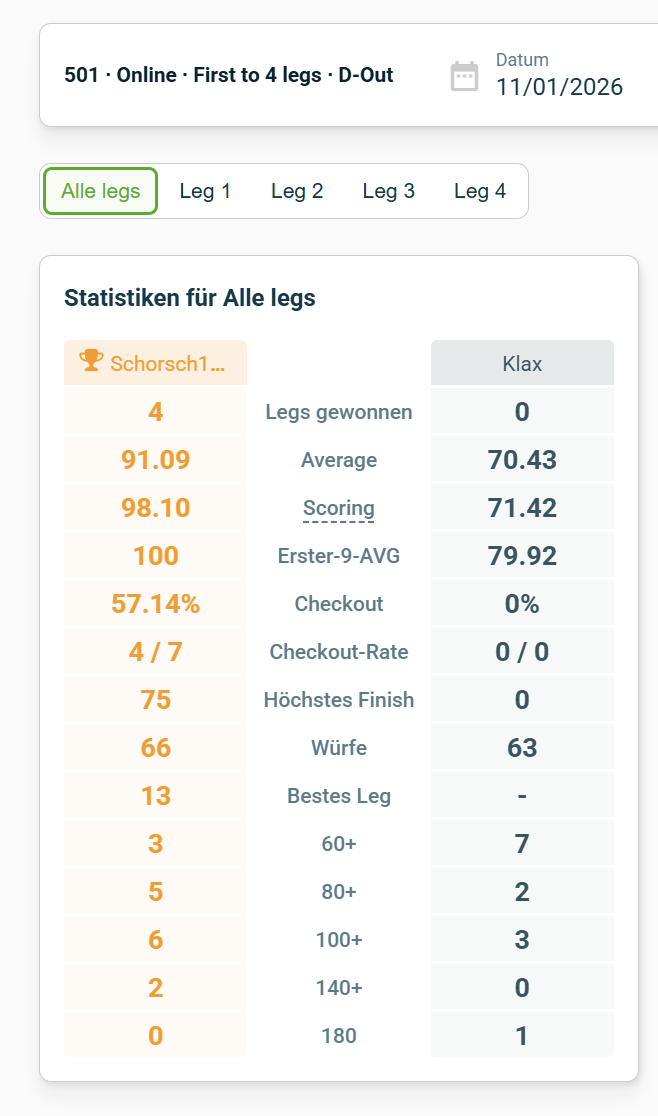The image size is (658, 1116).
Task: Click Schorsch1's Average value 91.09
Action: coord(155,459)
